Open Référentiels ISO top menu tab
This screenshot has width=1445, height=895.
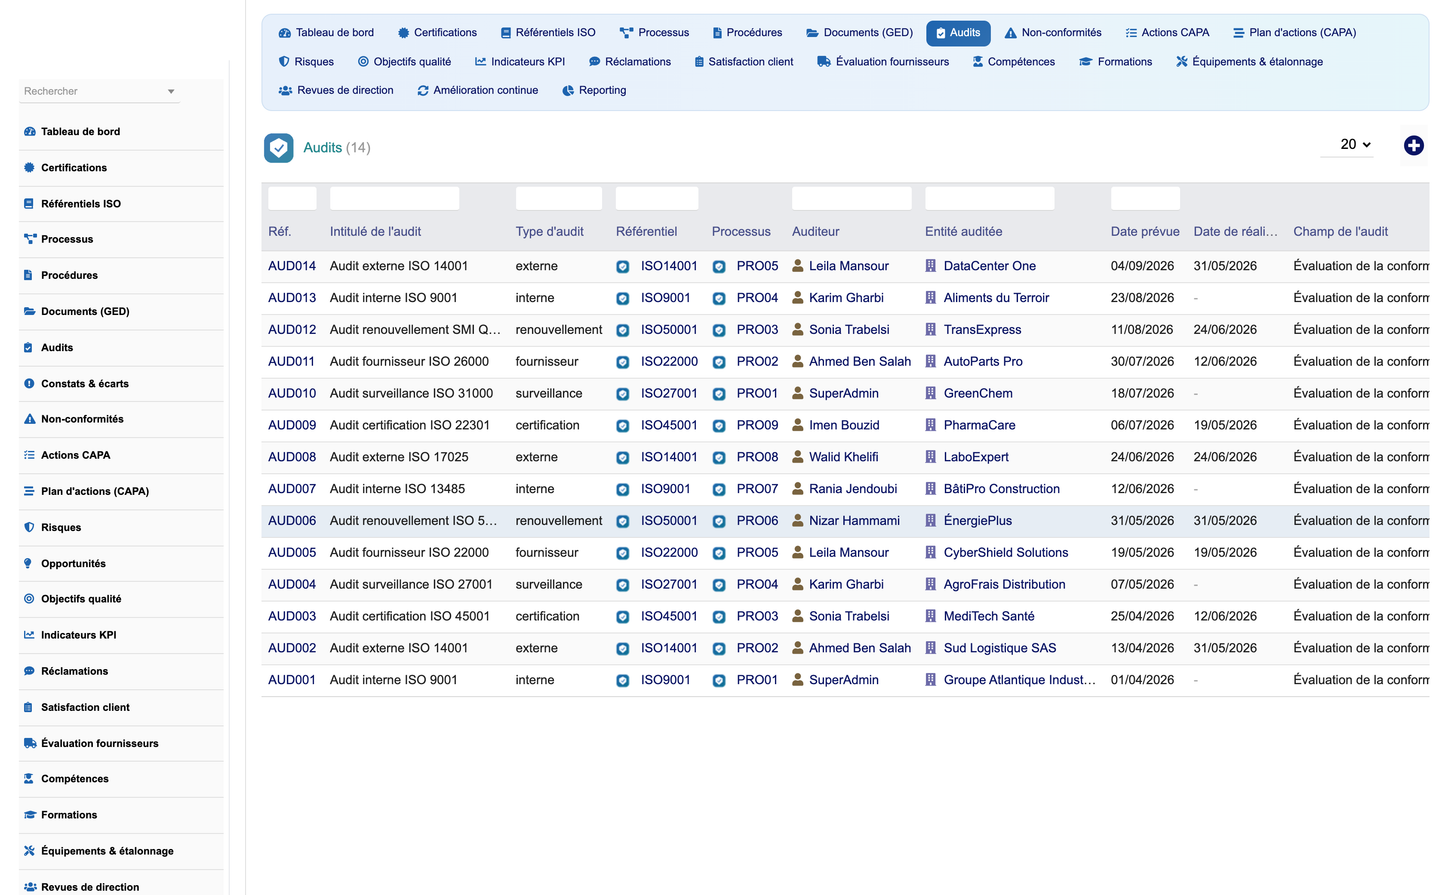548,33
